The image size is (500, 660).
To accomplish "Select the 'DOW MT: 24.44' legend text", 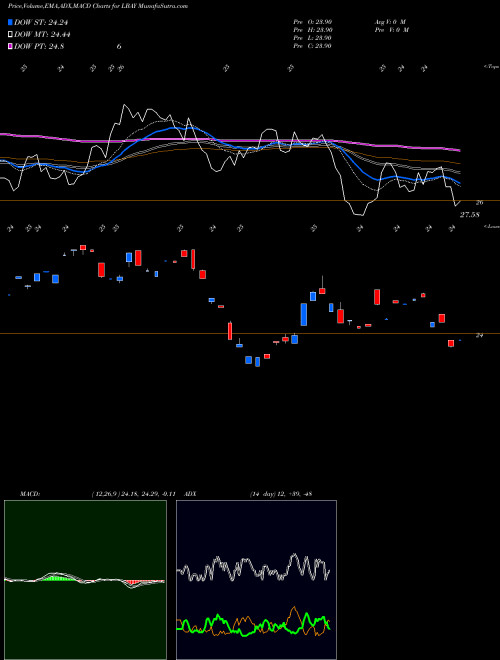I will (x=43, y=35).
